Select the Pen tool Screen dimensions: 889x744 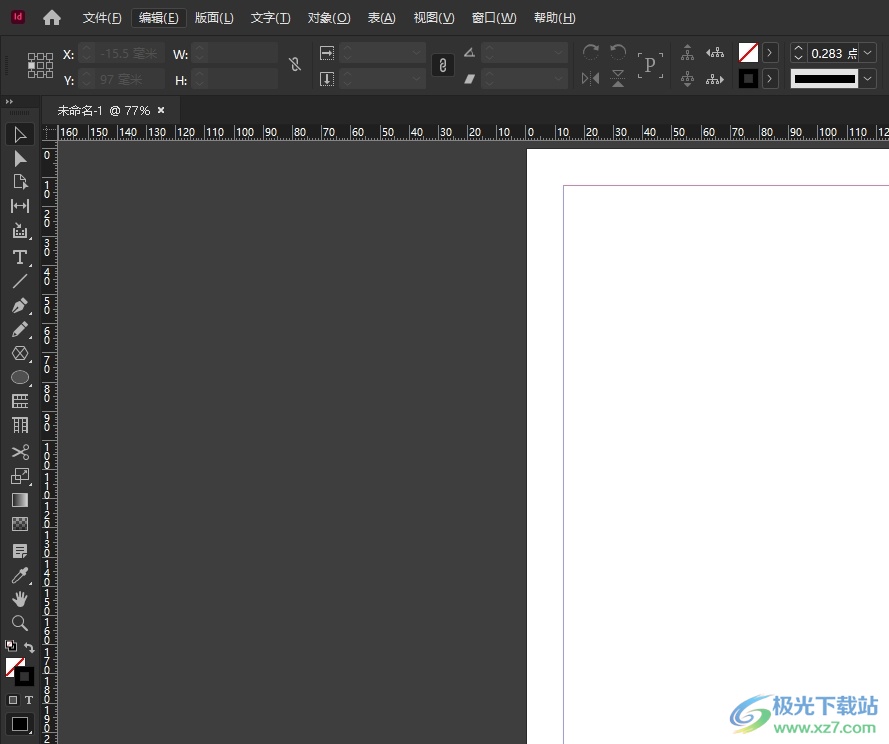20,306
